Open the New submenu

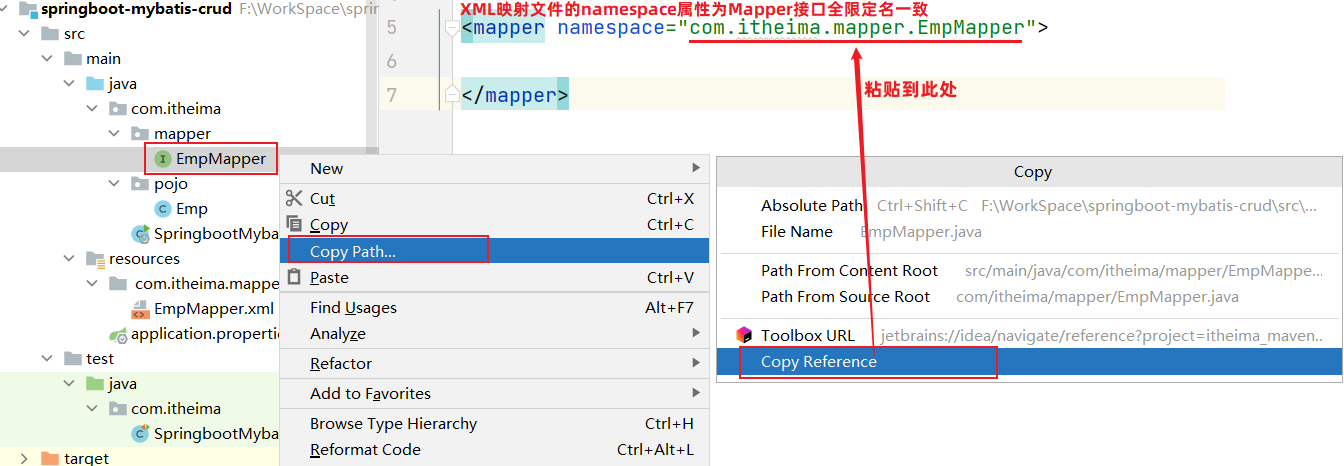(326, 168)
